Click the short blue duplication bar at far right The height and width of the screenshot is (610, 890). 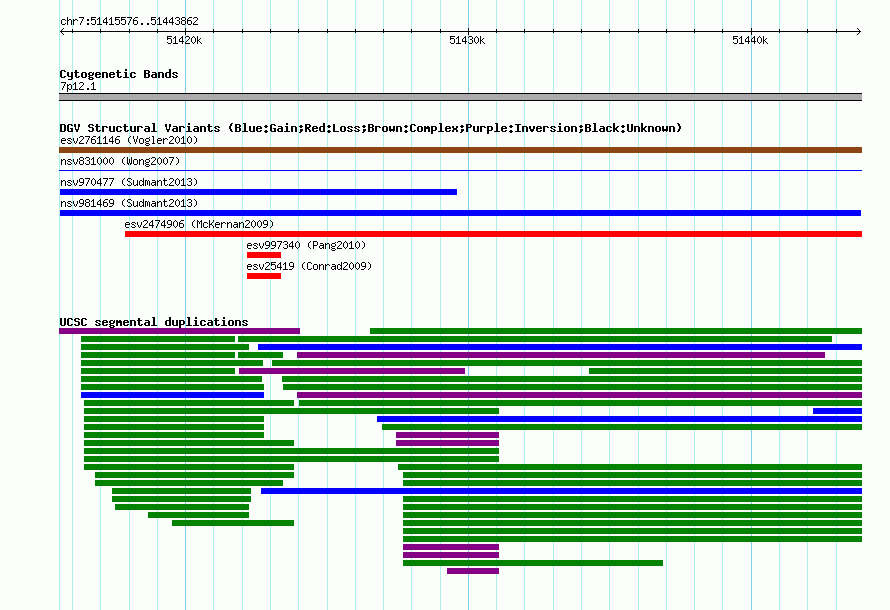[x=837, y=411]
